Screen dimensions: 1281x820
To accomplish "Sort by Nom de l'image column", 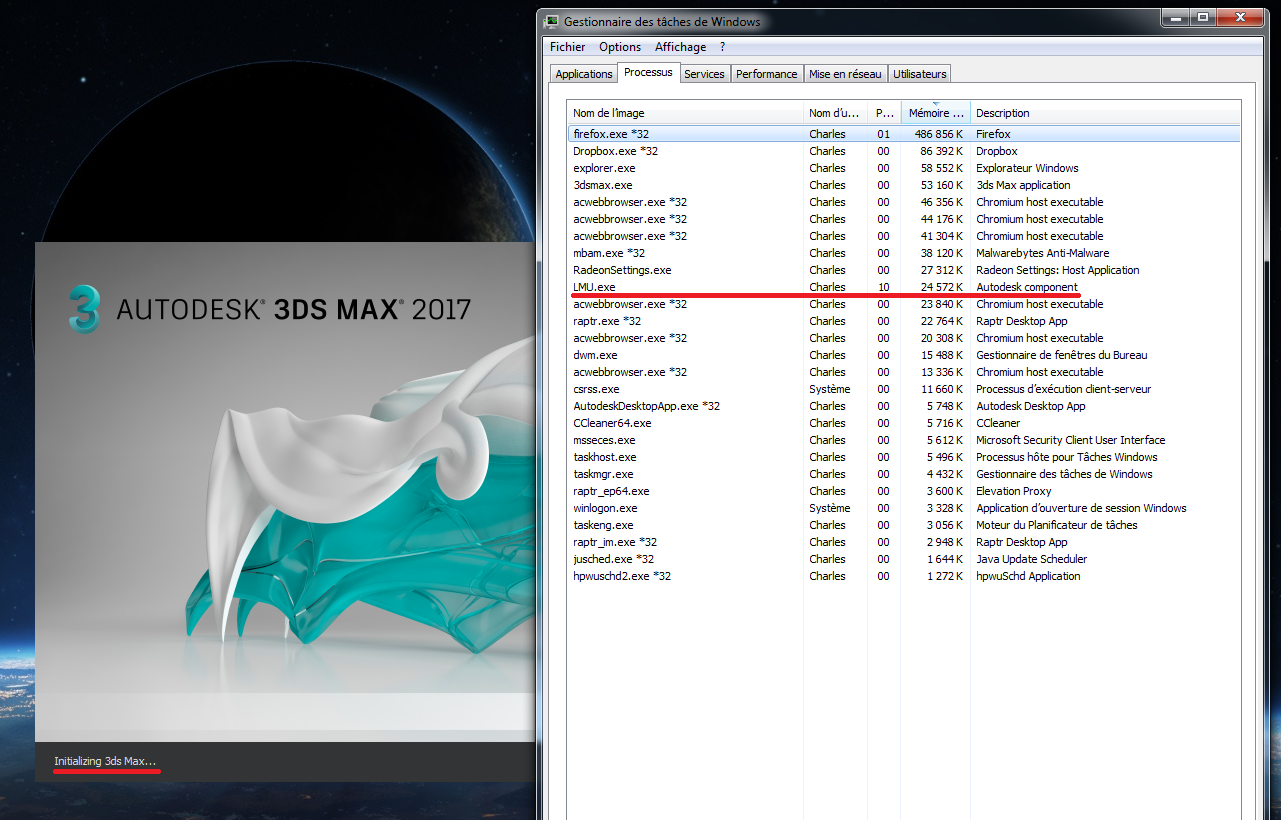I will [685, 113].
